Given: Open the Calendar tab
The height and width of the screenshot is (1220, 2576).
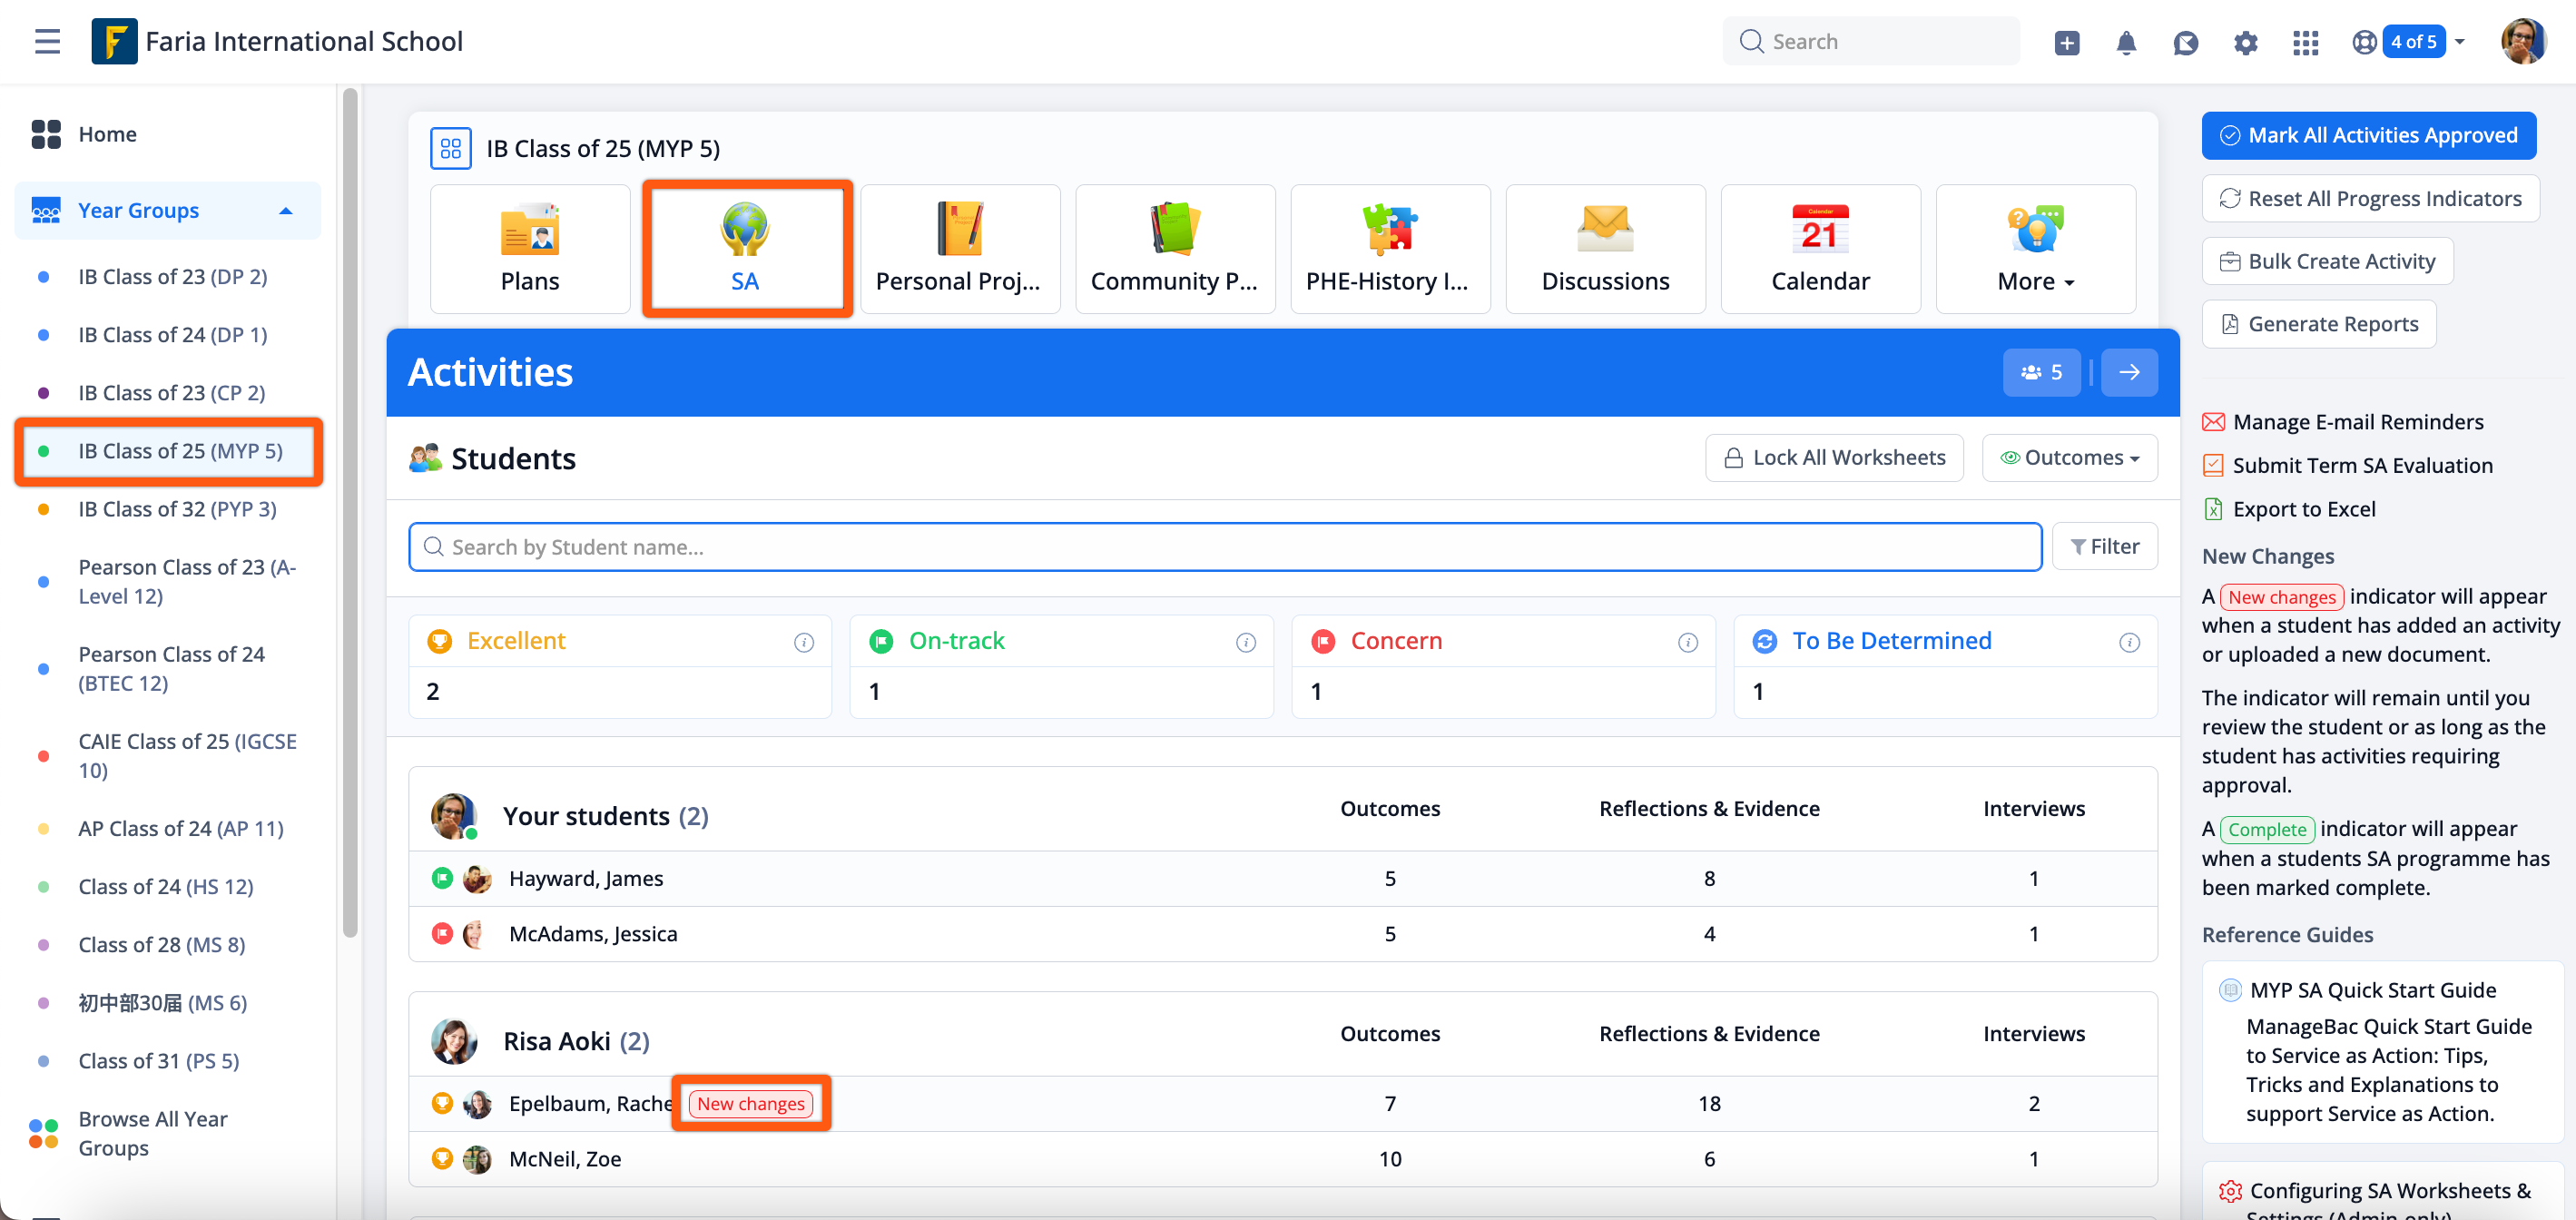Looking at the screenshot, I should point(1819,248).
